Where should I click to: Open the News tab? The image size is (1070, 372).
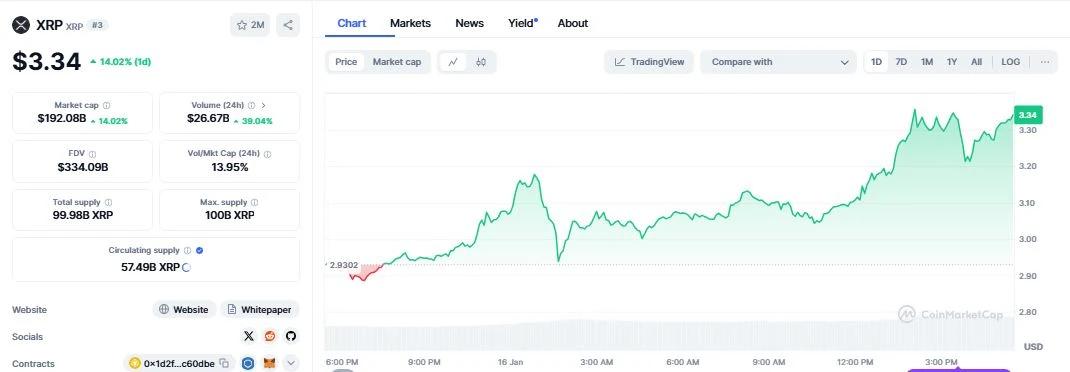pyautogui.click(x=469, y=23)
